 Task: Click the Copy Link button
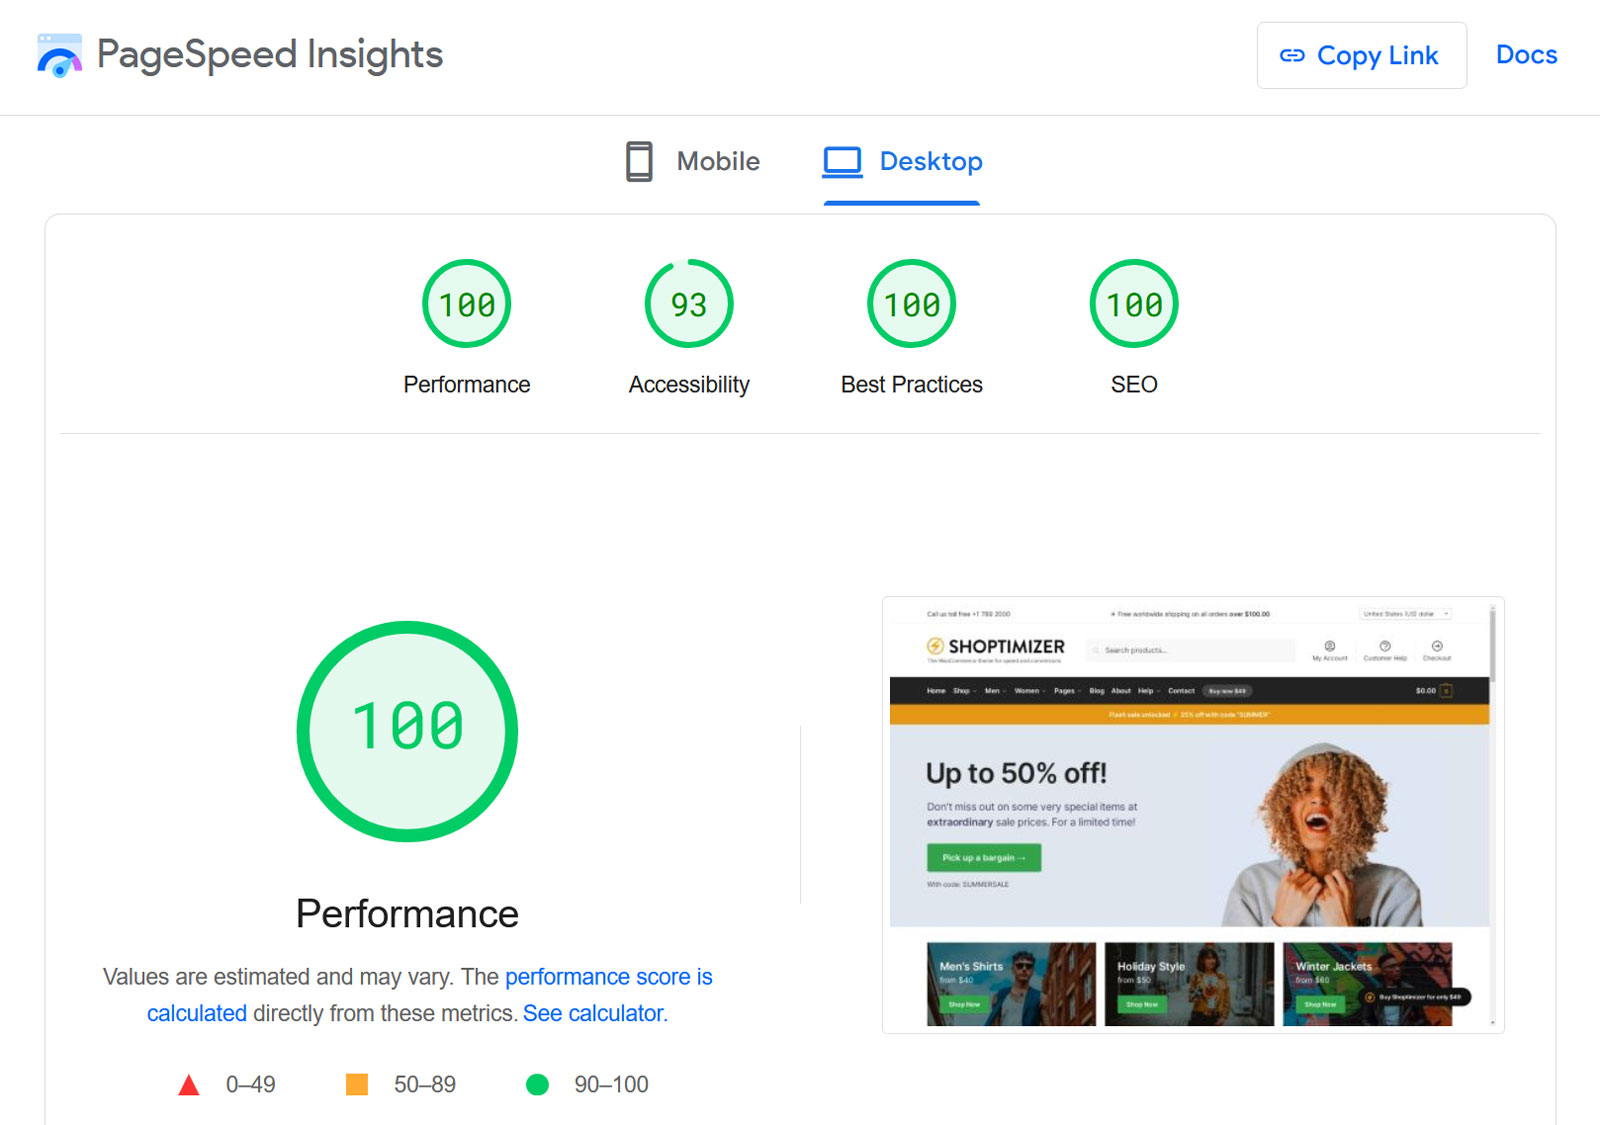tap(1361, 55)
